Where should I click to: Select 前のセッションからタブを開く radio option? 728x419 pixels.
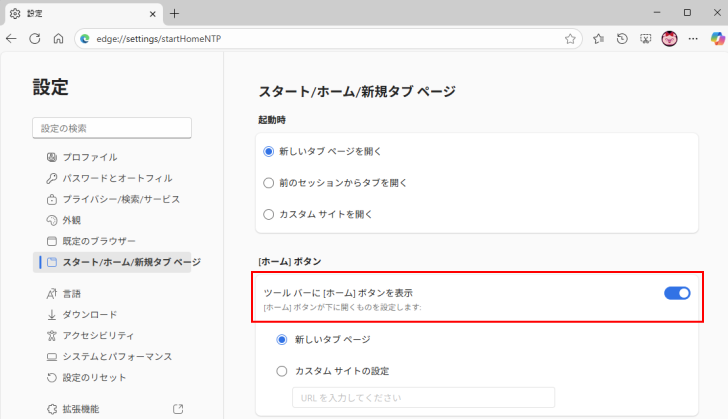pos(268,183)
